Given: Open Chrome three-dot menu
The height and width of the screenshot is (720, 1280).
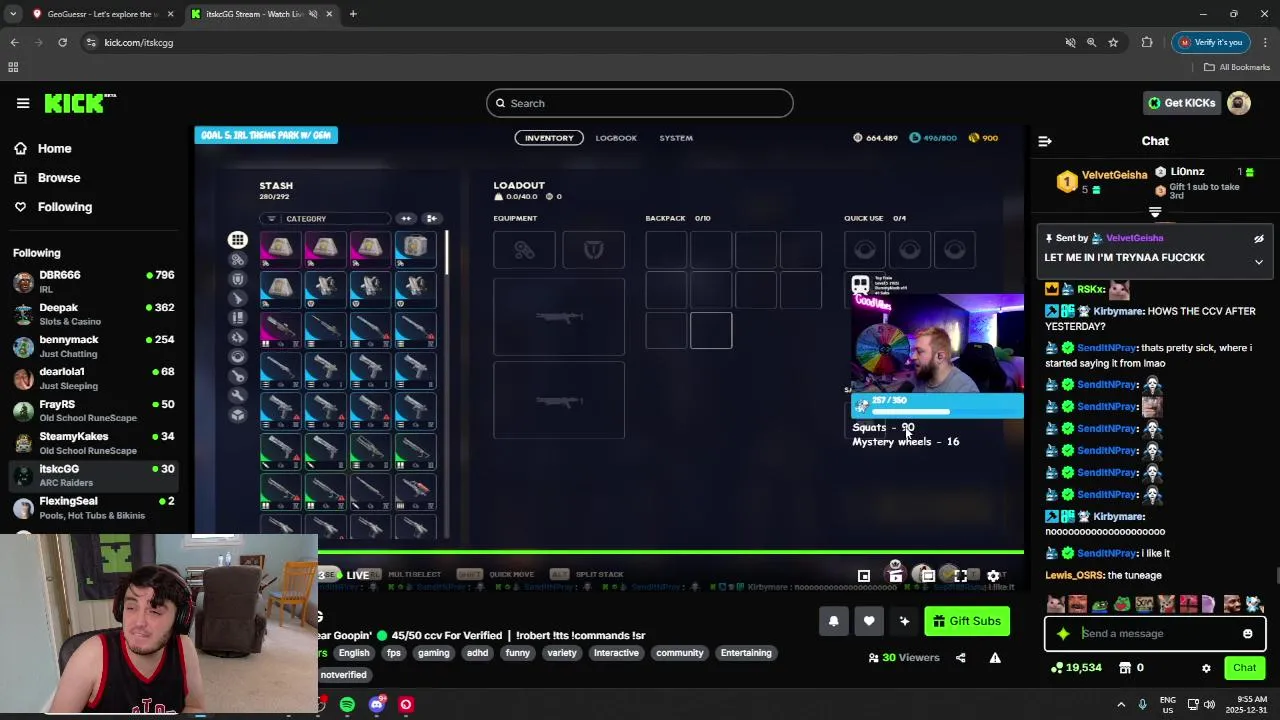Looking at the screenshot, I should [1265, 42].
